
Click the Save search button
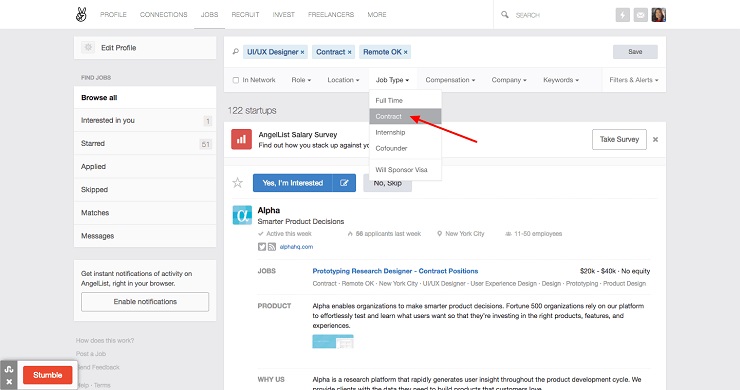635,52
